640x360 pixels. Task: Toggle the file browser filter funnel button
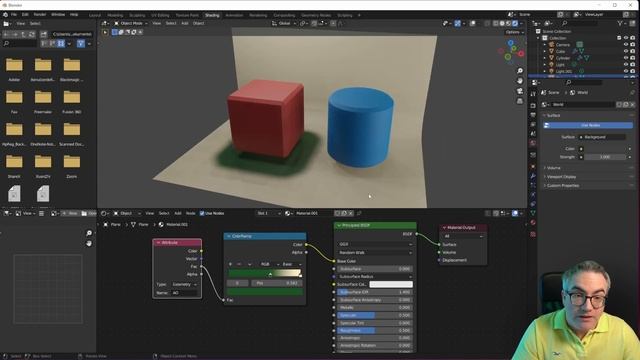[81, 43]
